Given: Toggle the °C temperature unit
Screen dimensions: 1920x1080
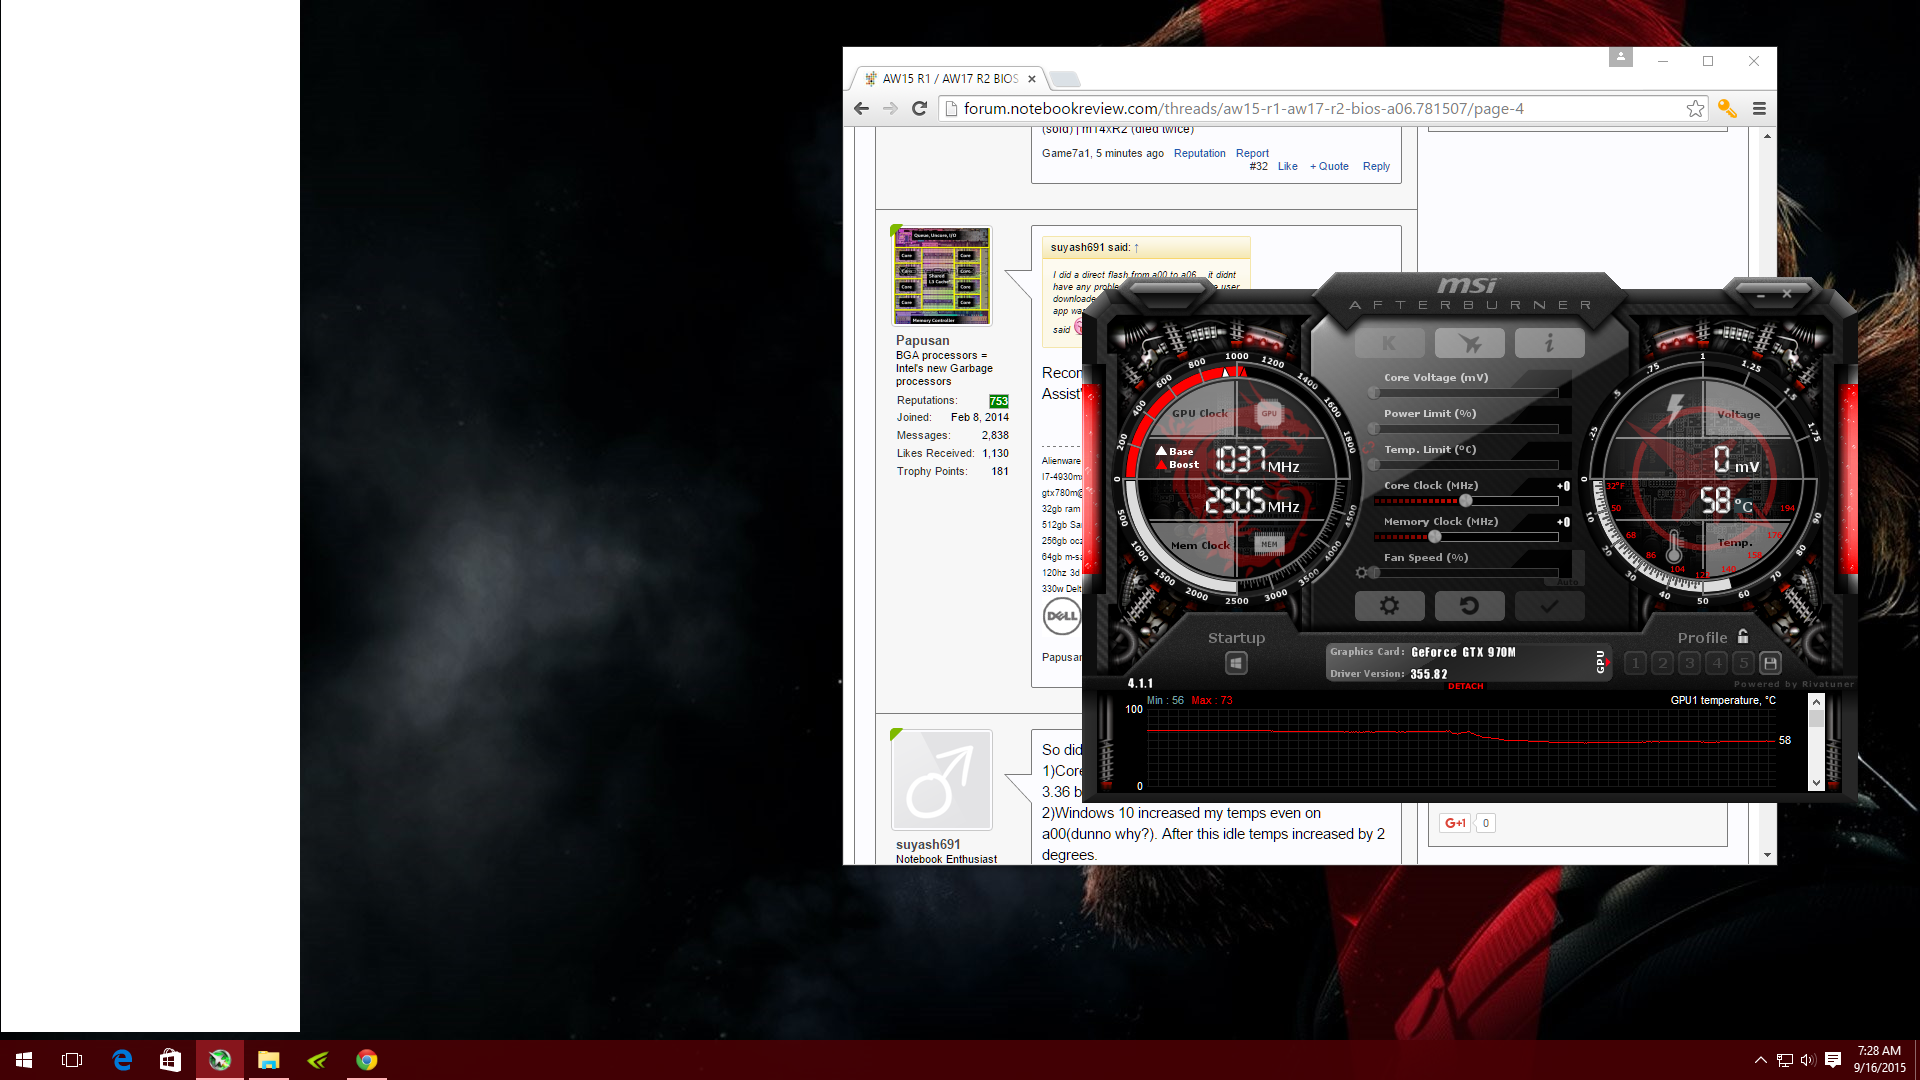Looking at the screenshot, I should pos(1744,506).
